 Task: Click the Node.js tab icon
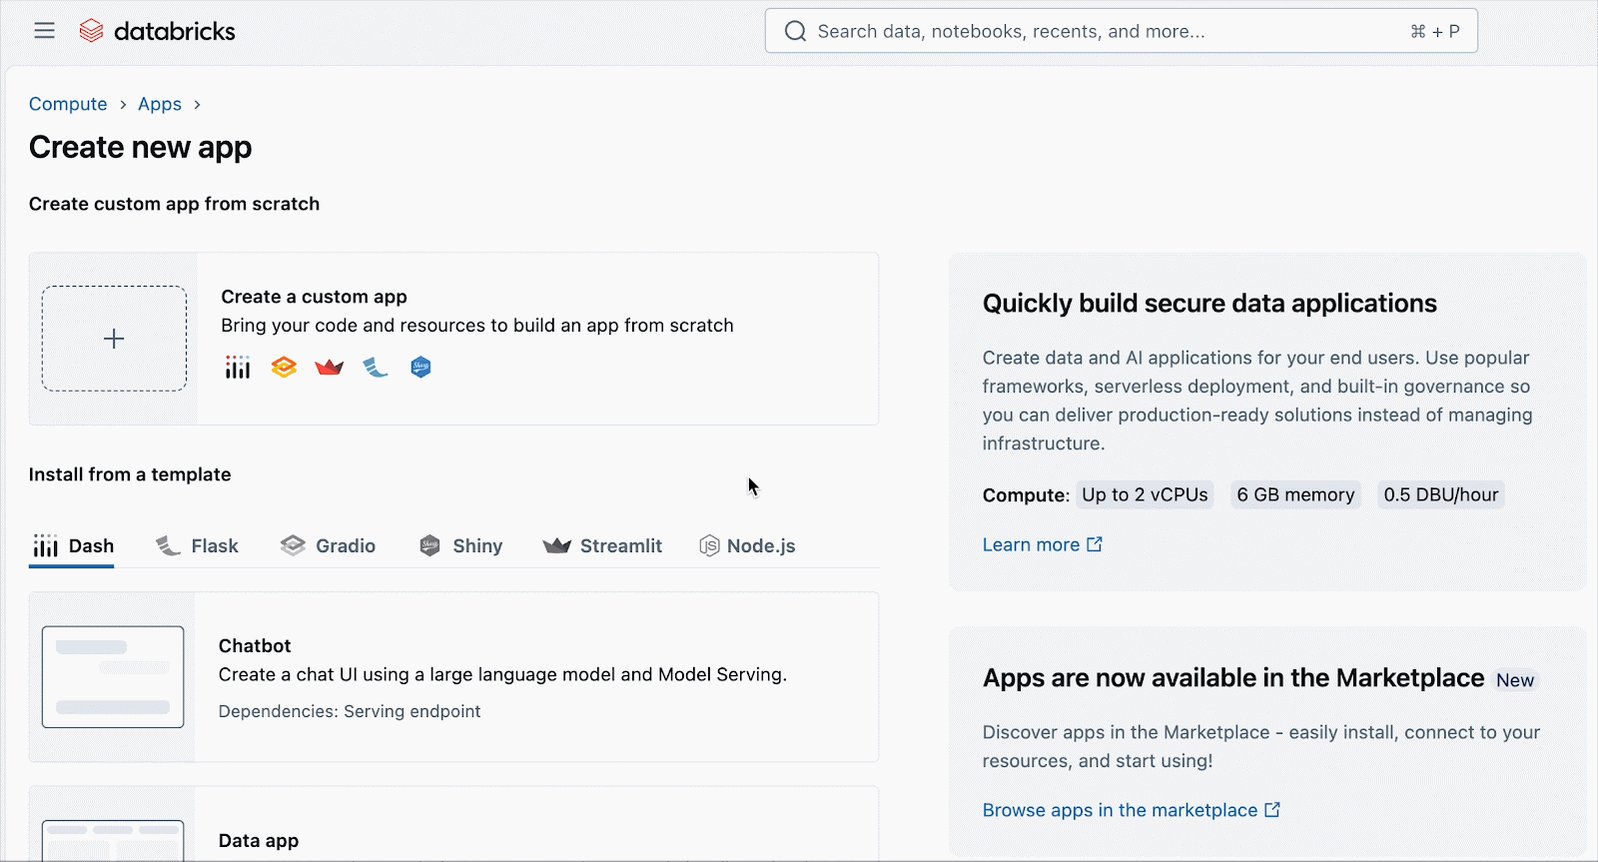click(x=709, y=546)
